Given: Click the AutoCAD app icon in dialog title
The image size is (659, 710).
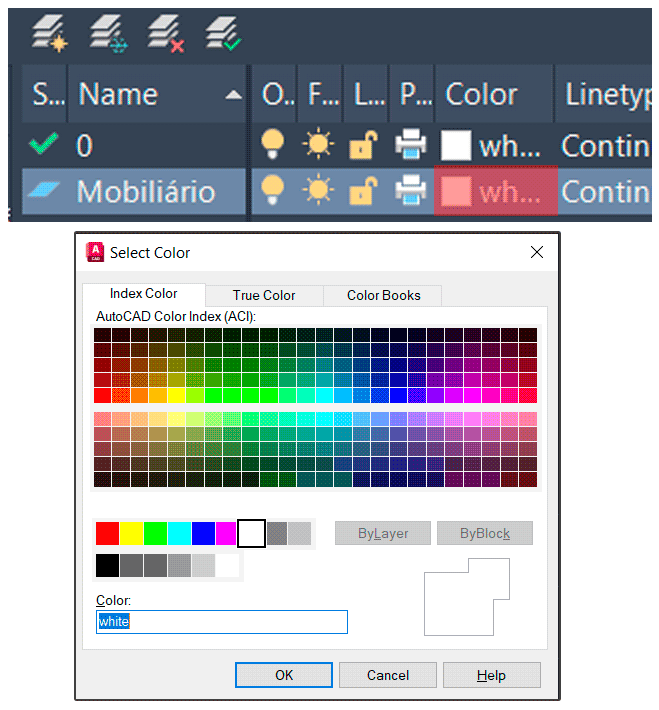Looking at the screenshot, I should pyautogui.click(x=95, y=252).
